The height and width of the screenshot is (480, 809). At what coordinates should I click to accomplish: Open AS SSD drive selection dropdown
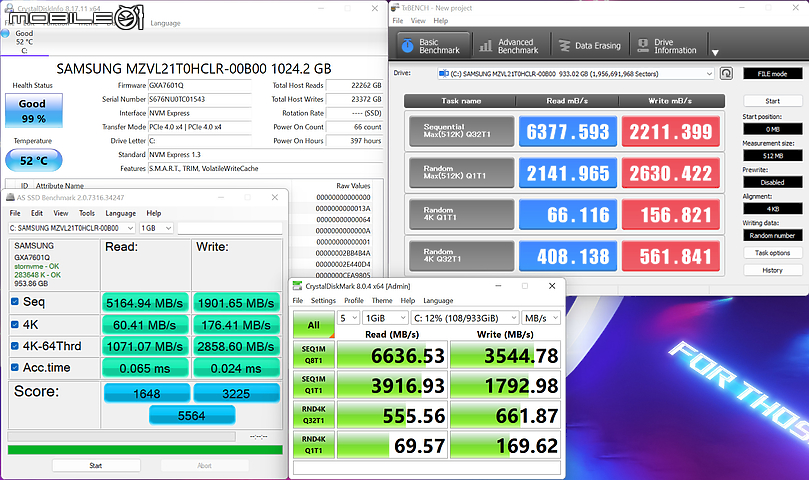(x=72, y=228)
